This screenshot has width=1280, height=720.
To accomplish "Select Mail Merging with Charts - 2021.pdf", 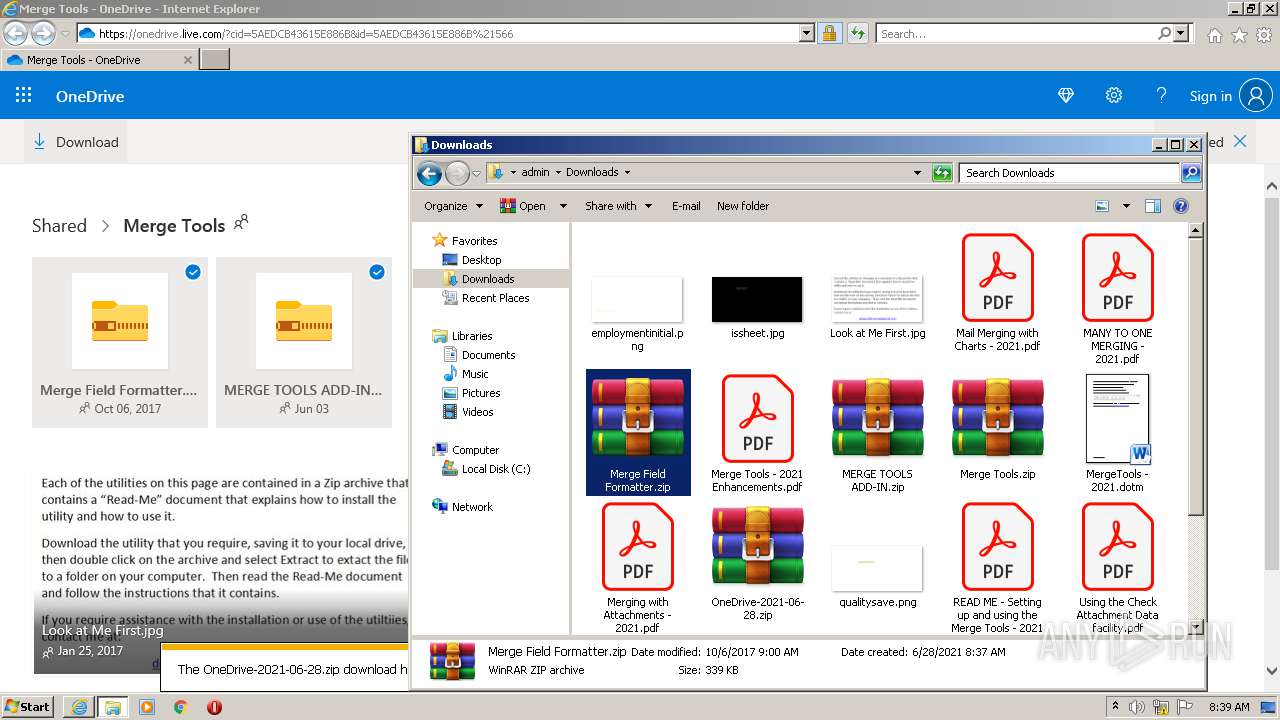I will pos(997,292).
